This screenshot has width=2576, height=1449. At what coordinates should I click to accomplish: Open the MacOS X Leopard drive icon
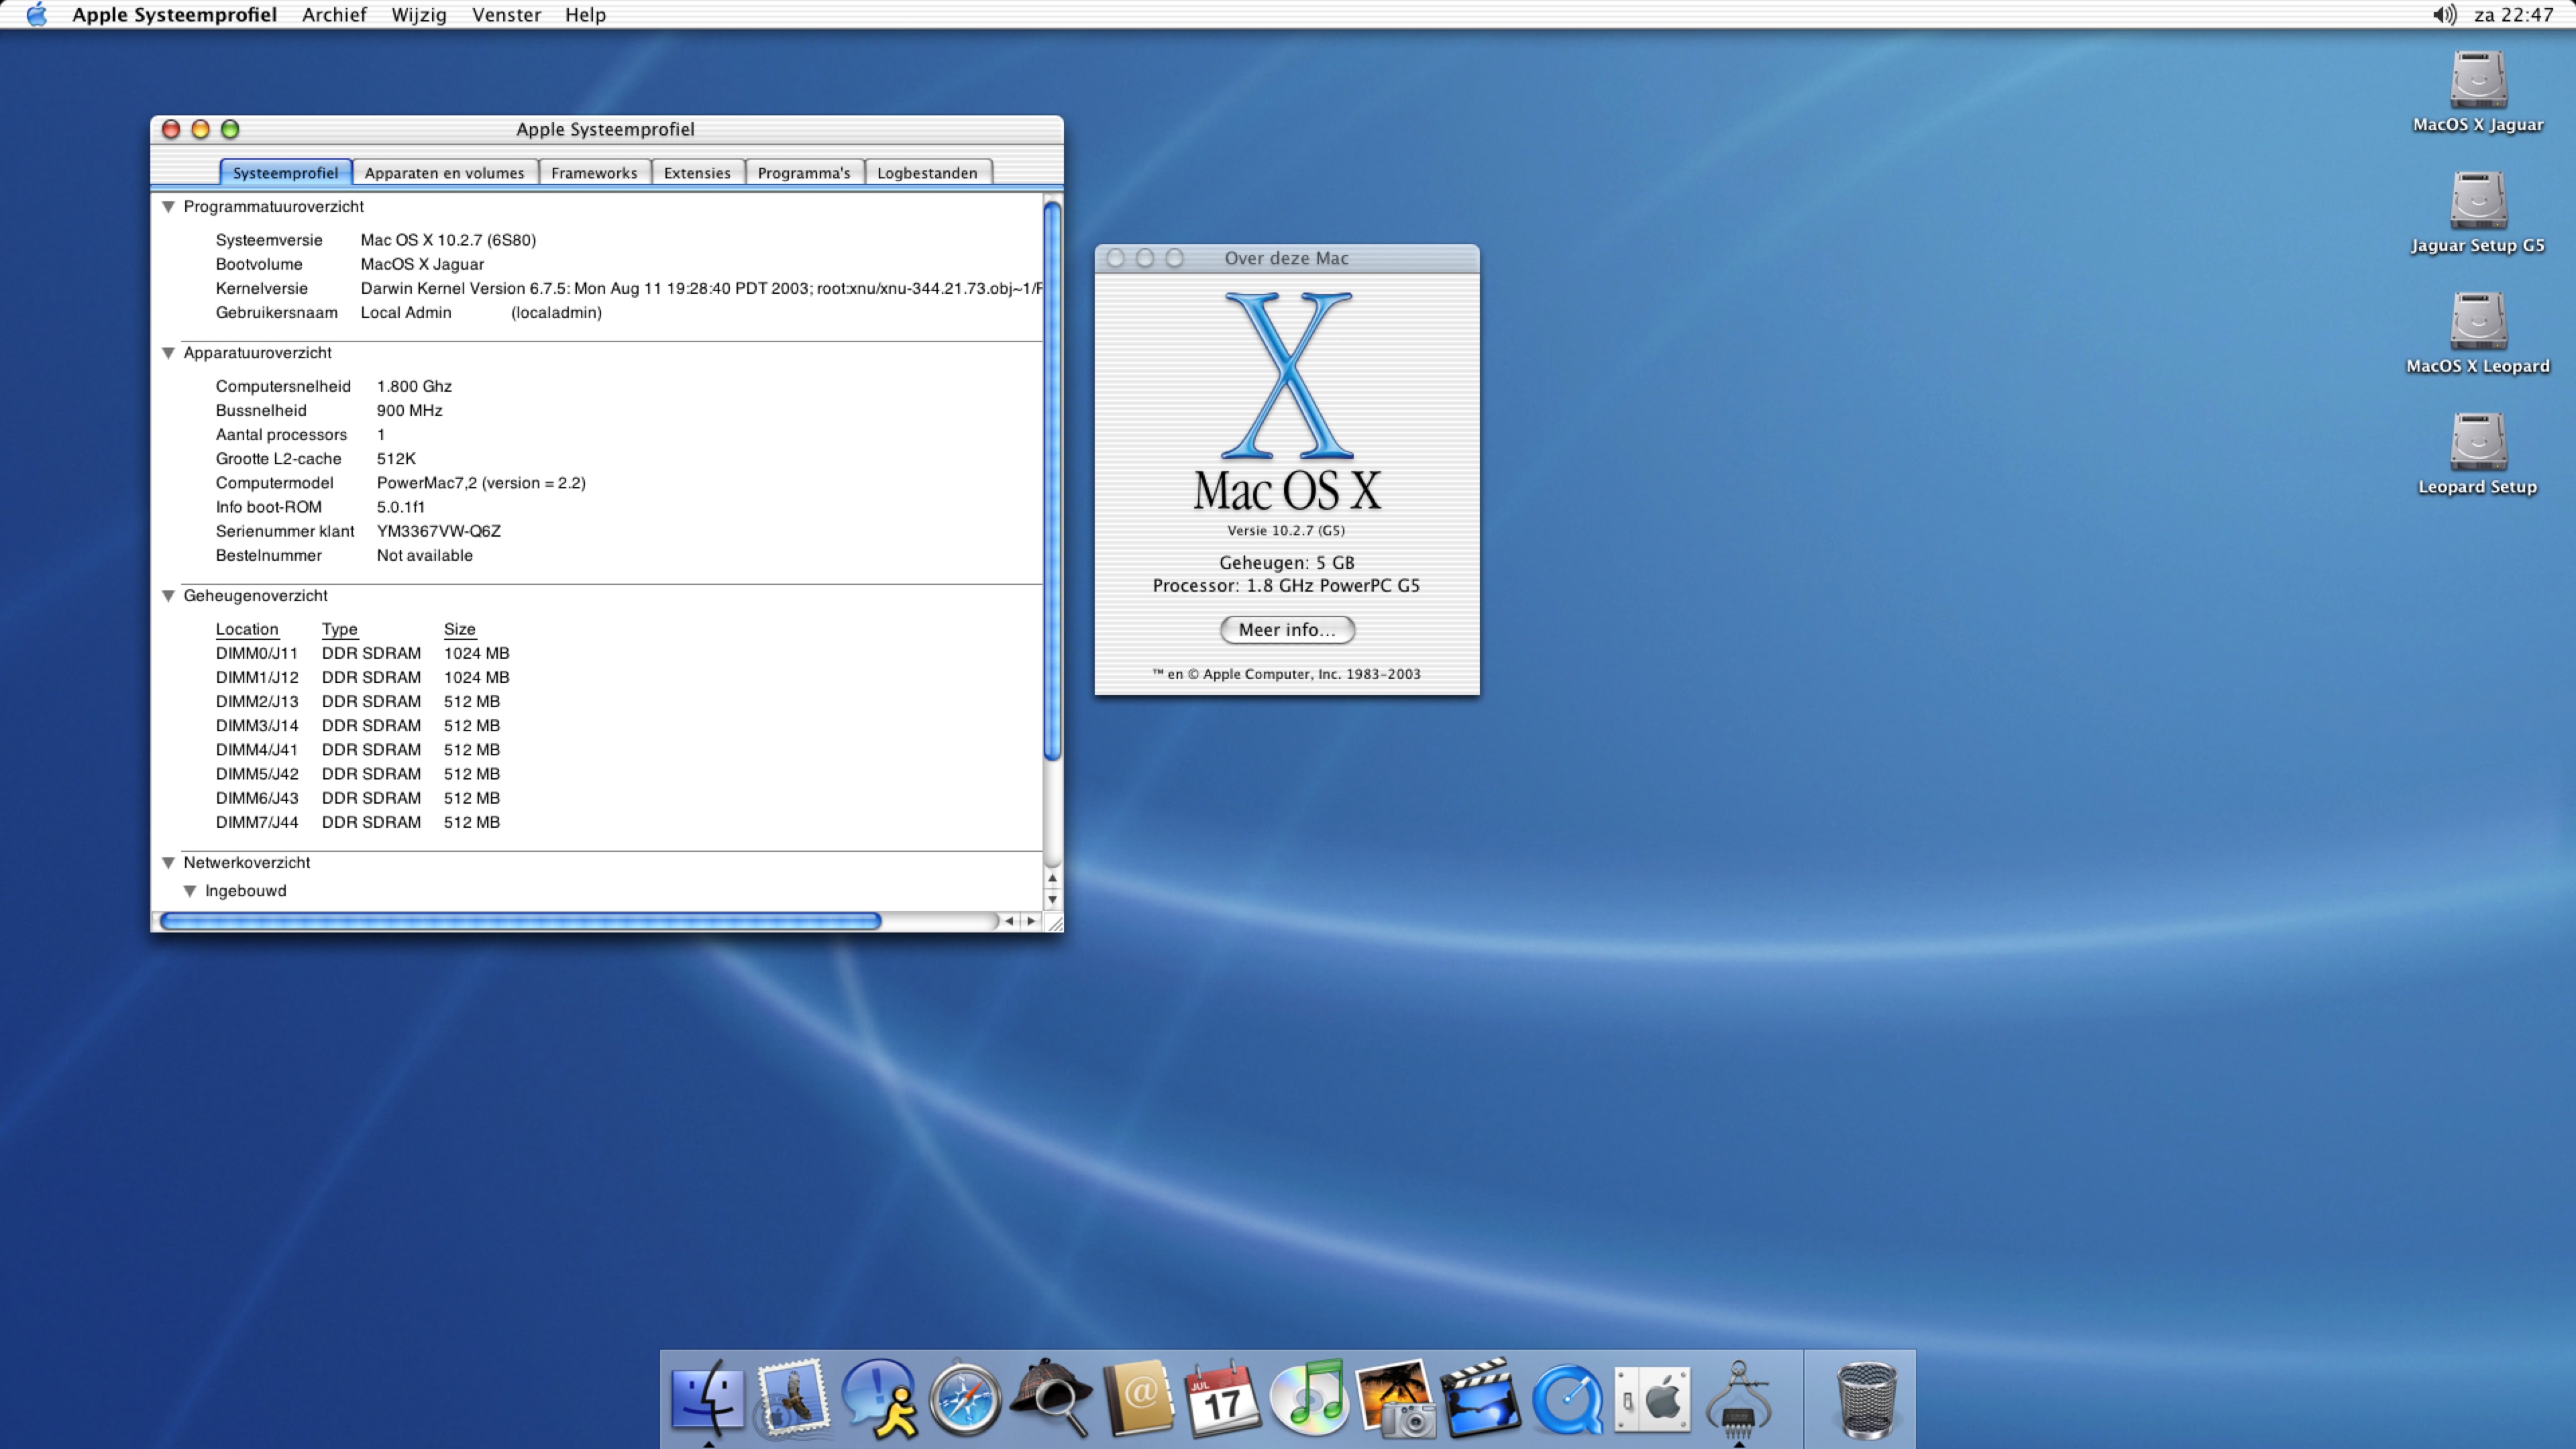coord(2477,322)
